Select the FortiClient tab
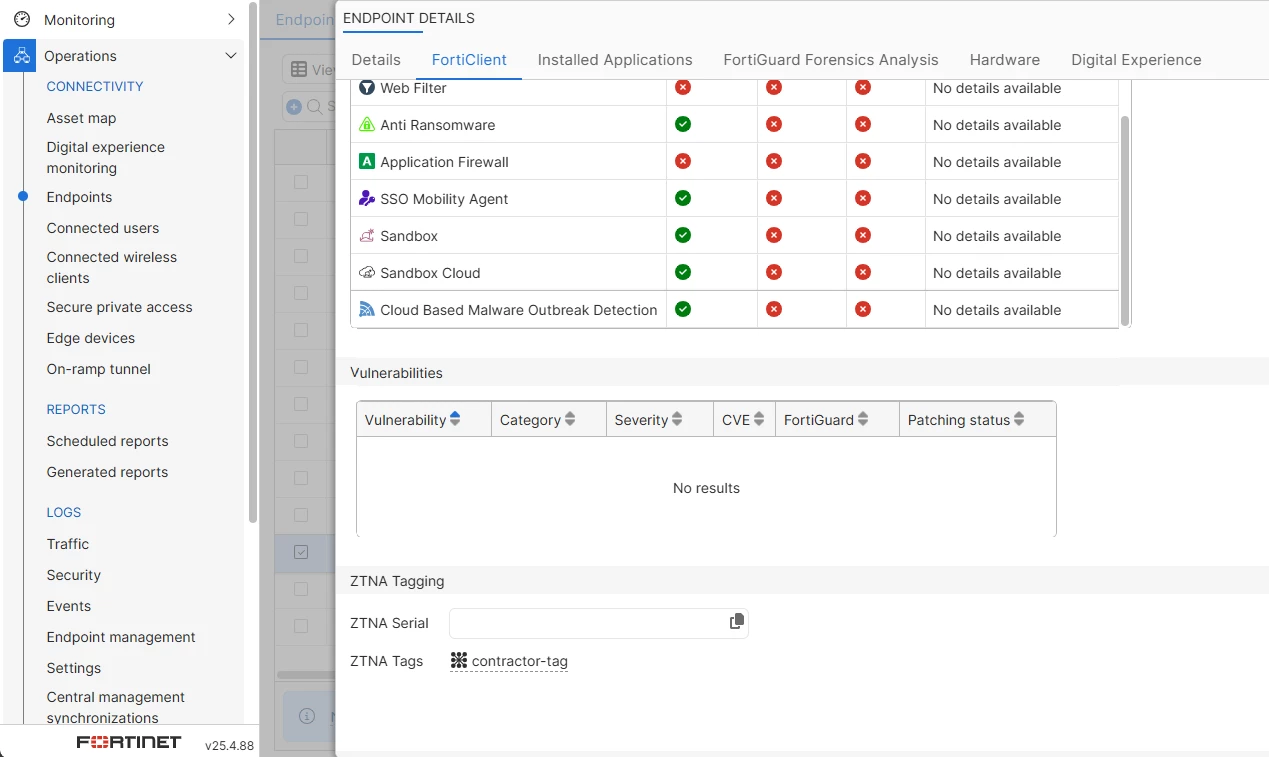The image size is (1269, 757). click(x=469, y=60)
